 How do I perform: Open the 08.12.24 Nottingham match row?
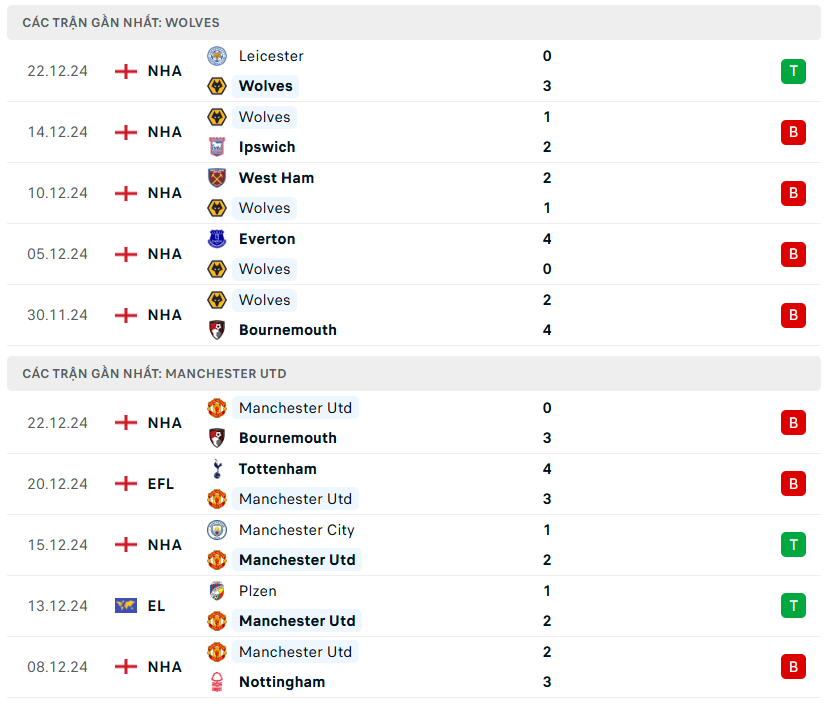(x=400, y=667)
